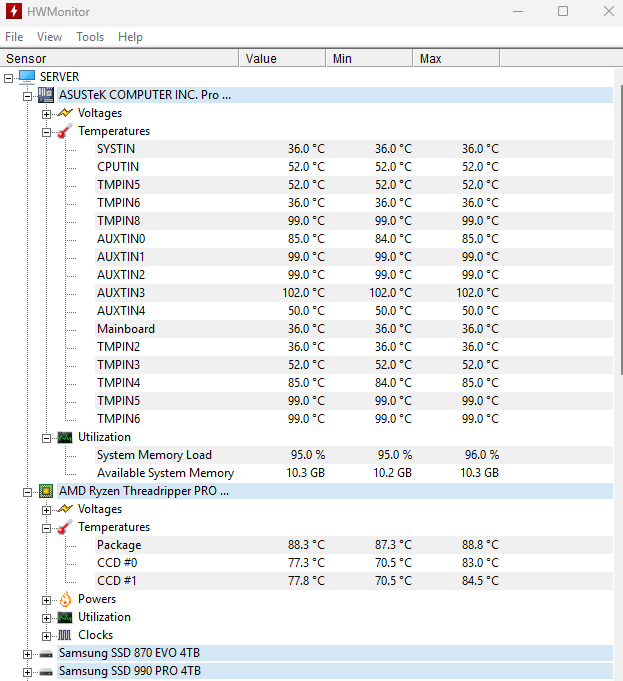Image resolution: width=623 pixels, height=681 pixels.
Task: Click the CPU Voltages lightning icon
Action: point(65,509)
